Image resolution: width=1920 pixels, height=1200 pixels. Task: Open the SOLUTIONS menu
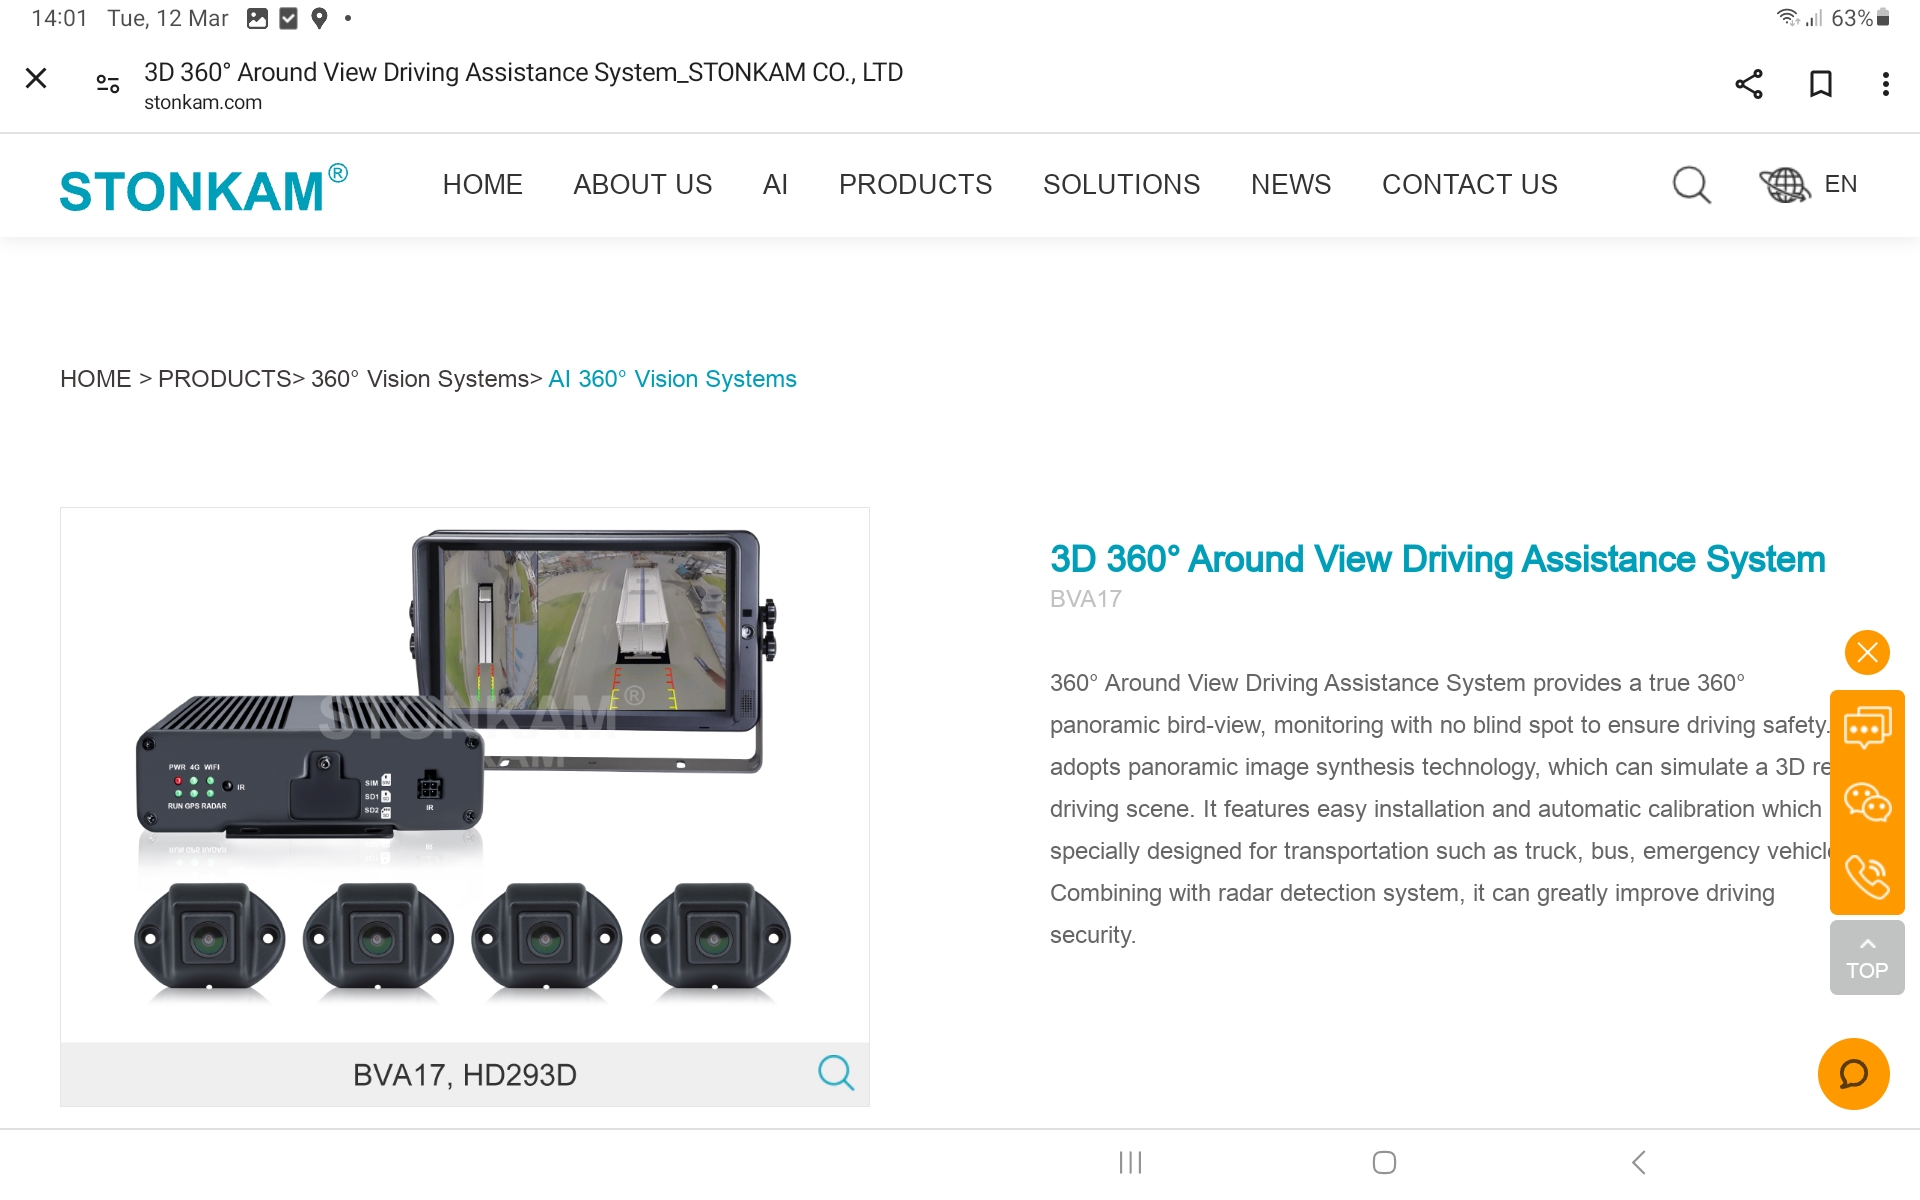pyautogui.click(x=1122, y=185)
